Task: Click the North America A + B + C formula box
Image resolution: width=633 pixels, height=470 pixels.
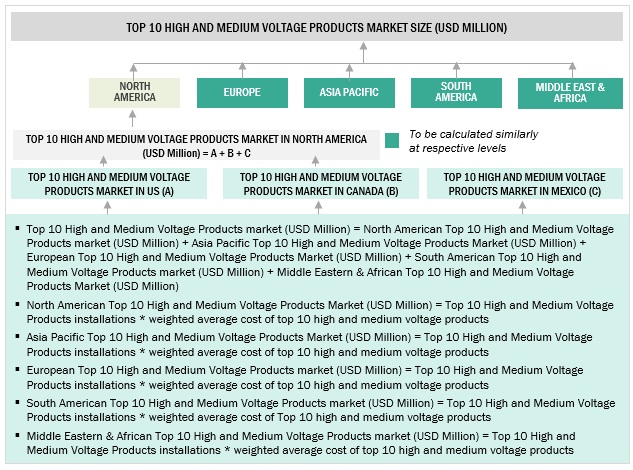Action: [x=196, y=145]
